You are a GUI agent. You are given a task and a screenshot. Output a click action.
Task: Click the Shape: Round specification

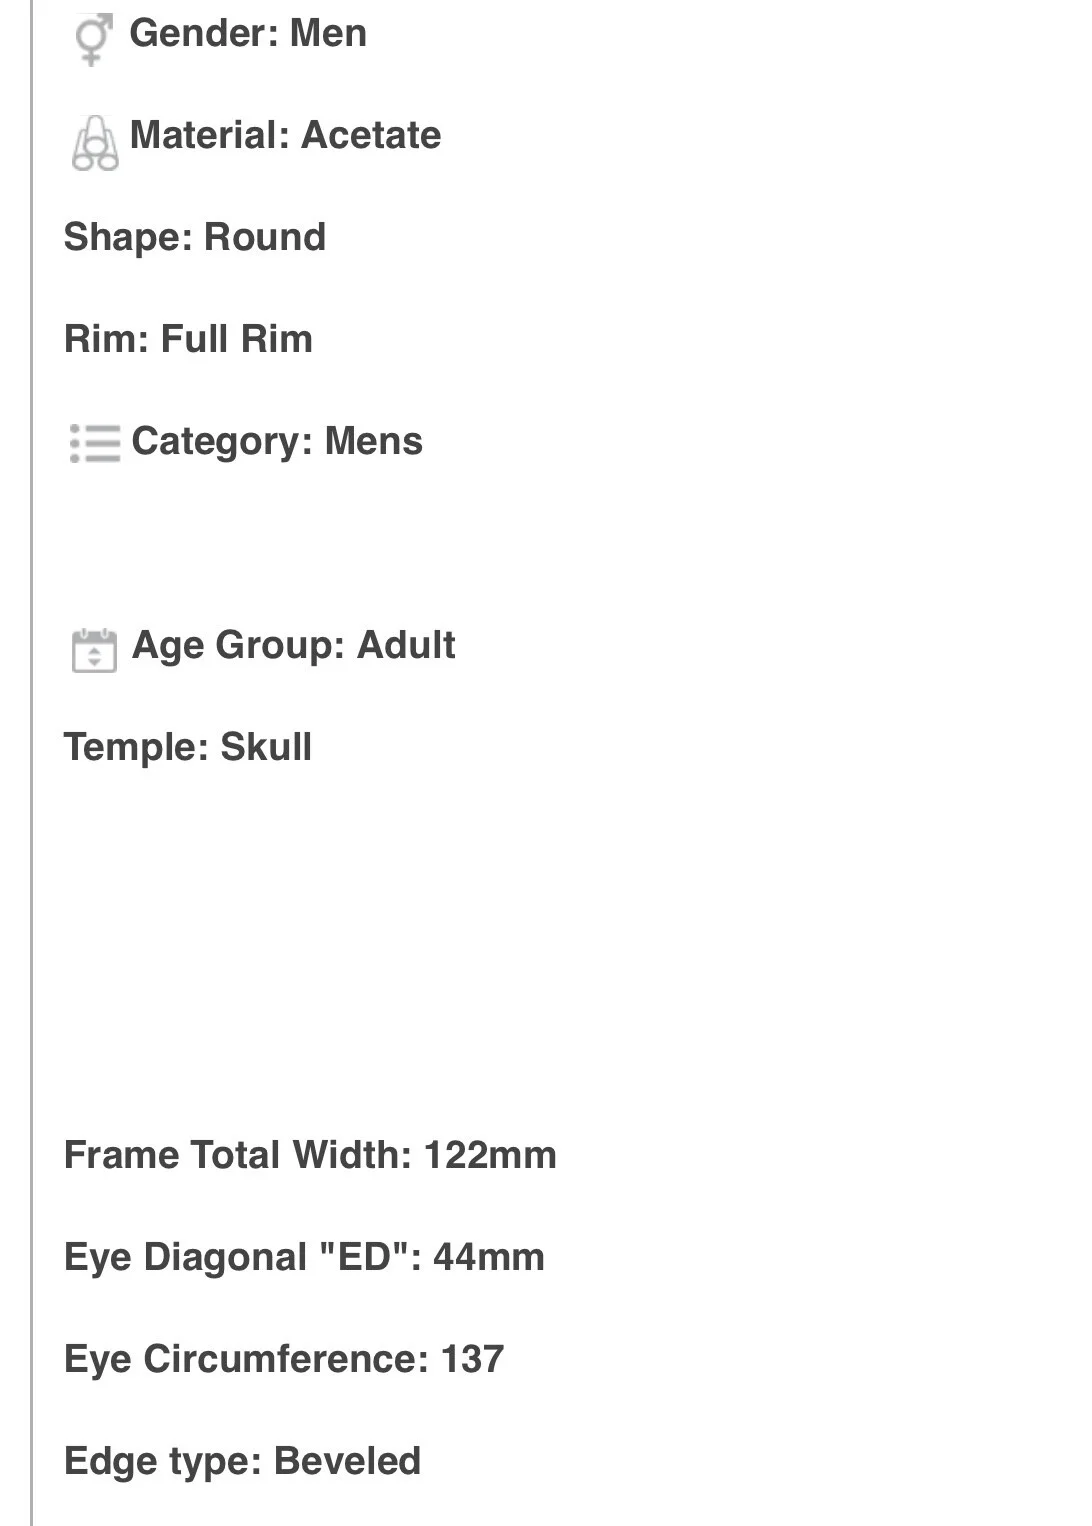coord(195,238)
